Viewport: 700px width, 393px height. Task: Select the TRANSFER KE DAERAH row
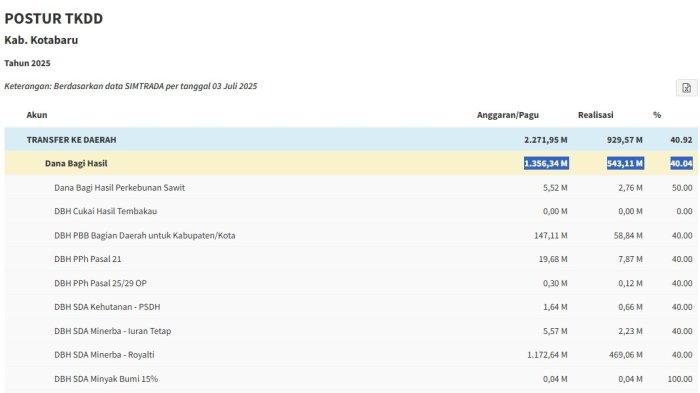point(351,140)
